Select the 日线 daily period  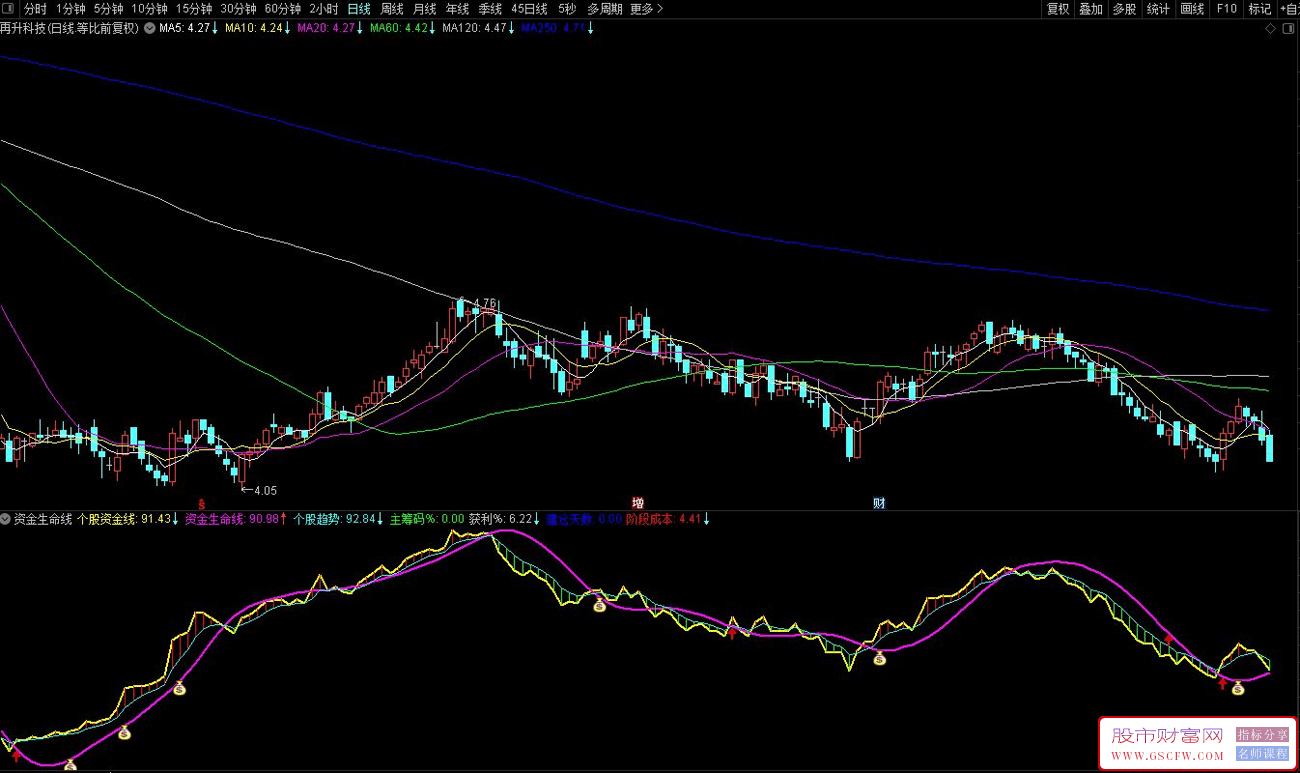(359, 9)
